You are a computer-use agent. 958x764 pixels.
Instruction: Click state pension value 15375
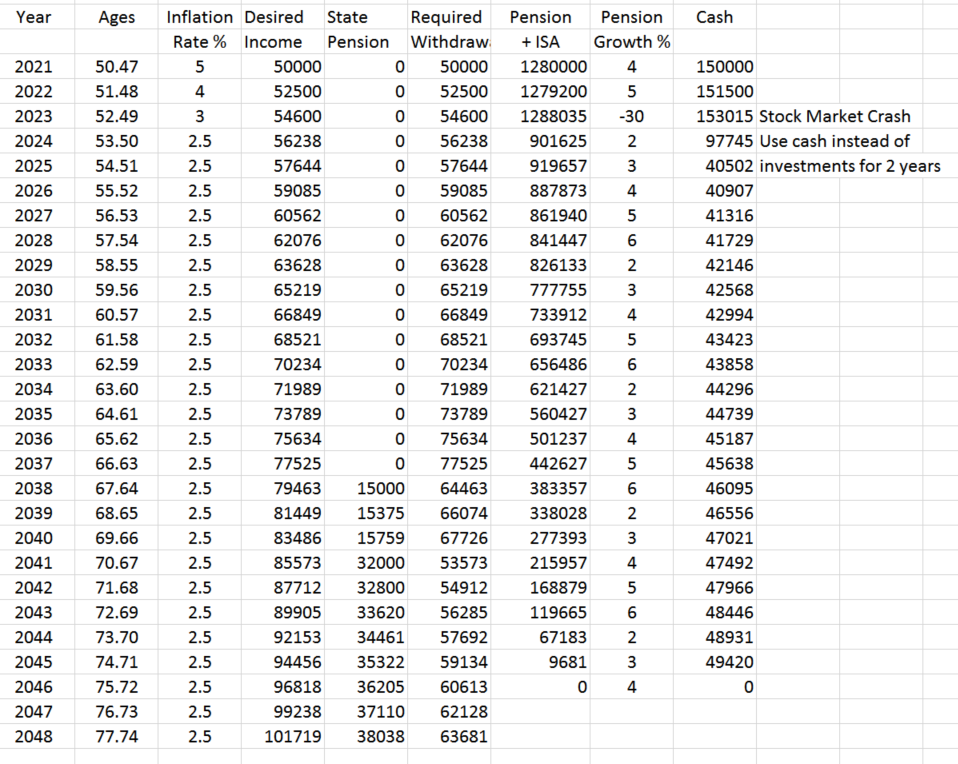[365, 513]
